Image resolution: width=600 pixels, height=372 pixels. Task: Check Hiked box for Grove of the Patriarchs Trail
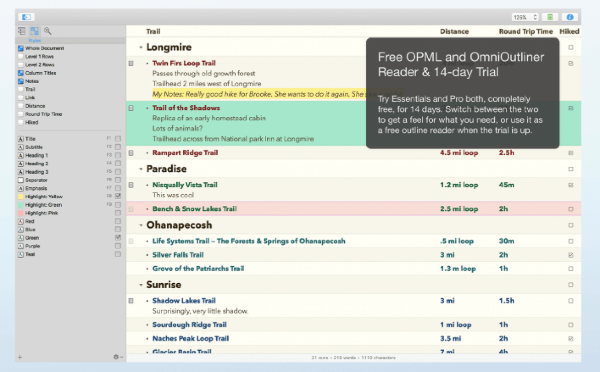(571, 269)
